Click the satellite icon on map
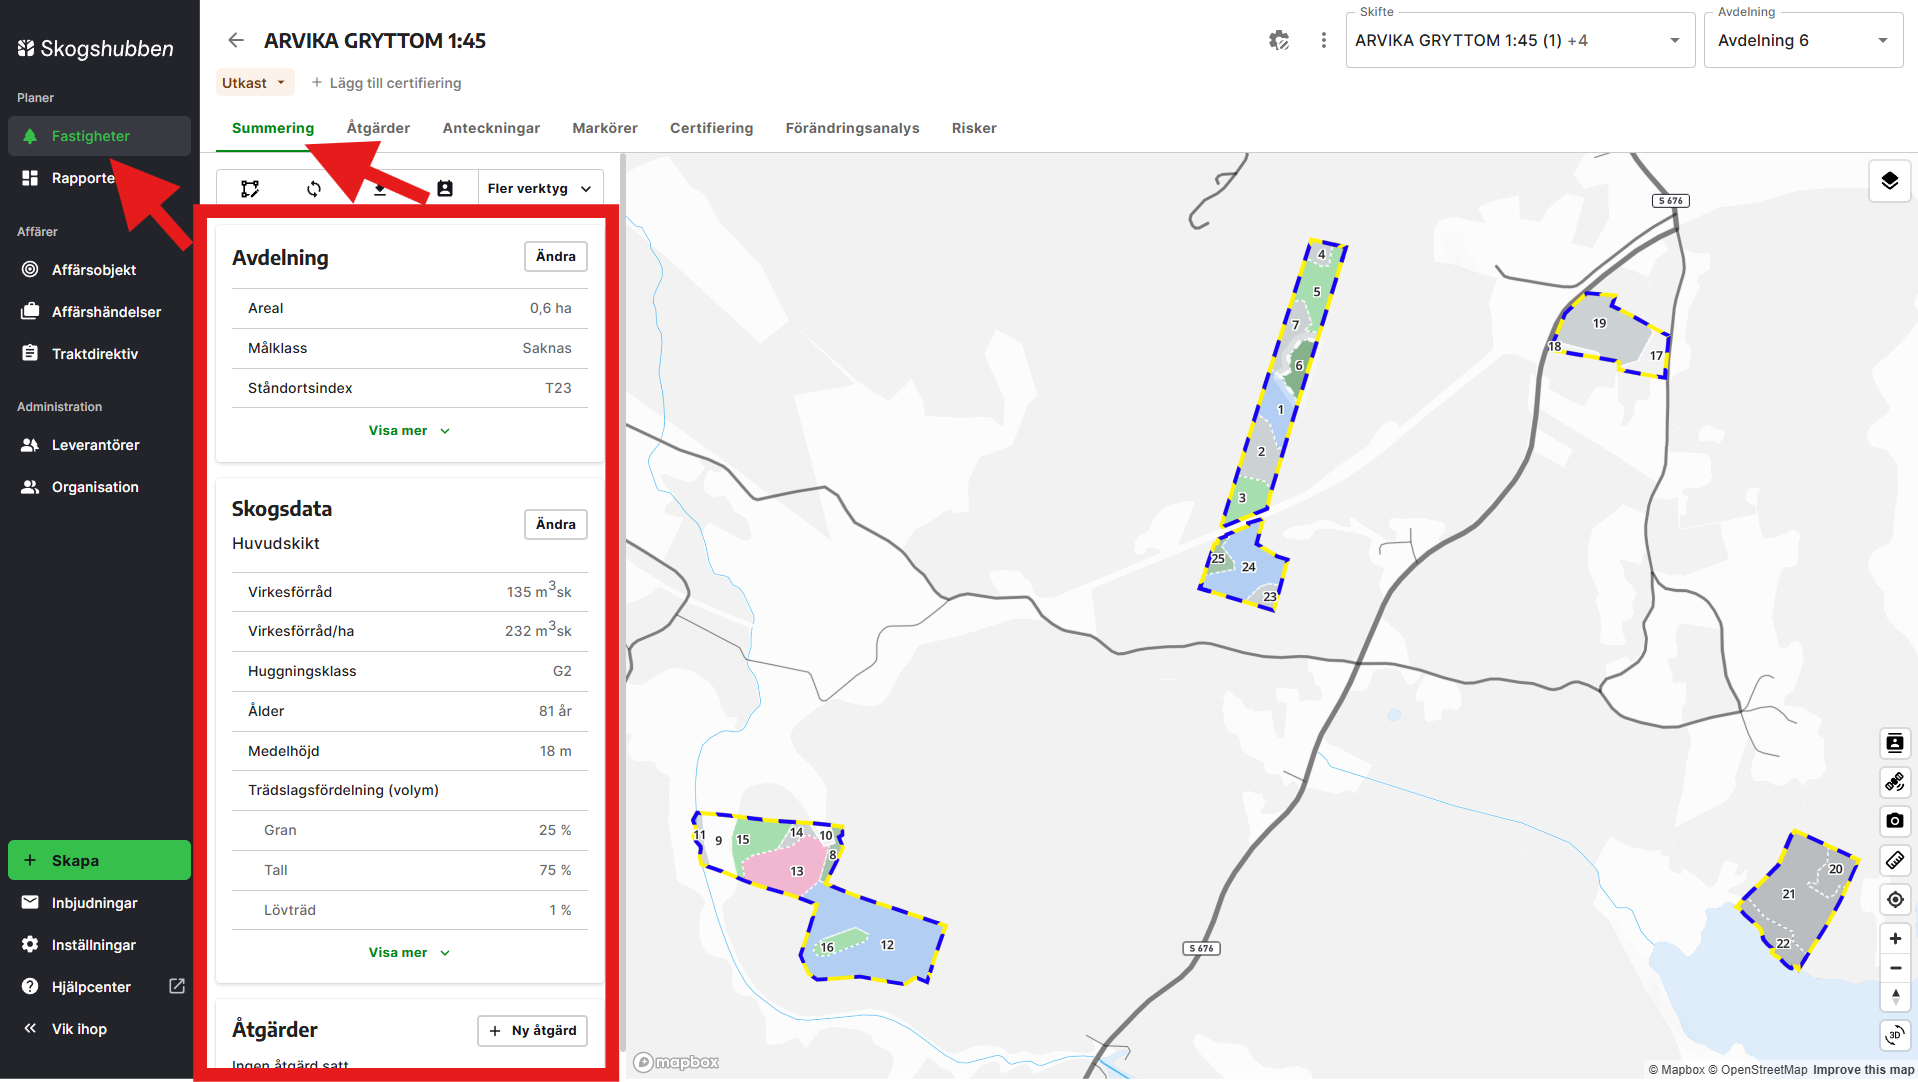 [1894, 782]
